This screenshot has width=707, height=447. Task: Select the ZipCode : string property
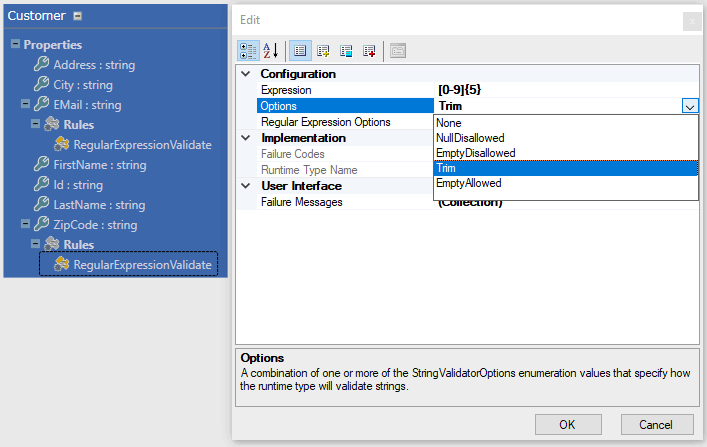(95, 225)
